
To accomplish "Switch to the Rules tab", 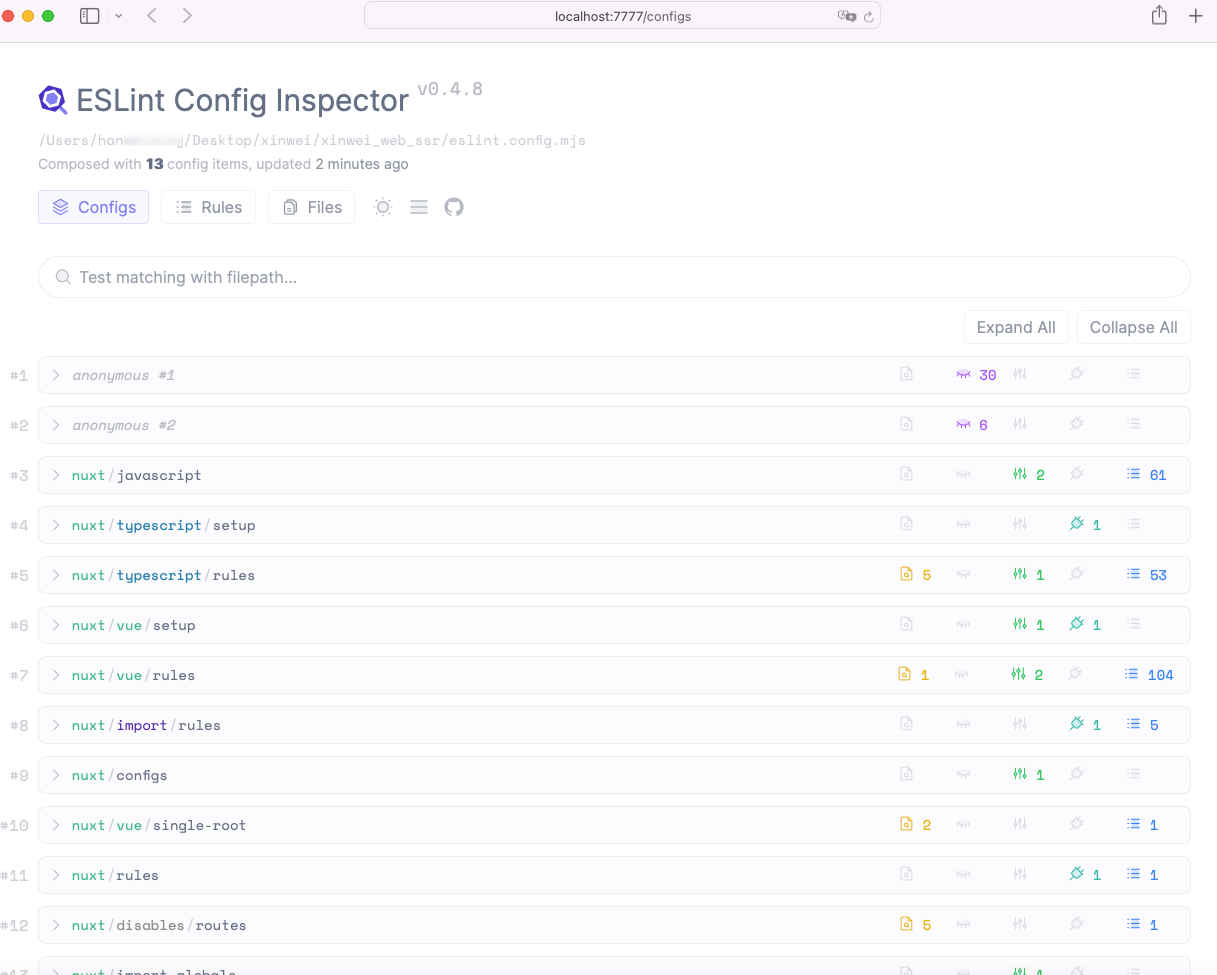I will [208, 207].
